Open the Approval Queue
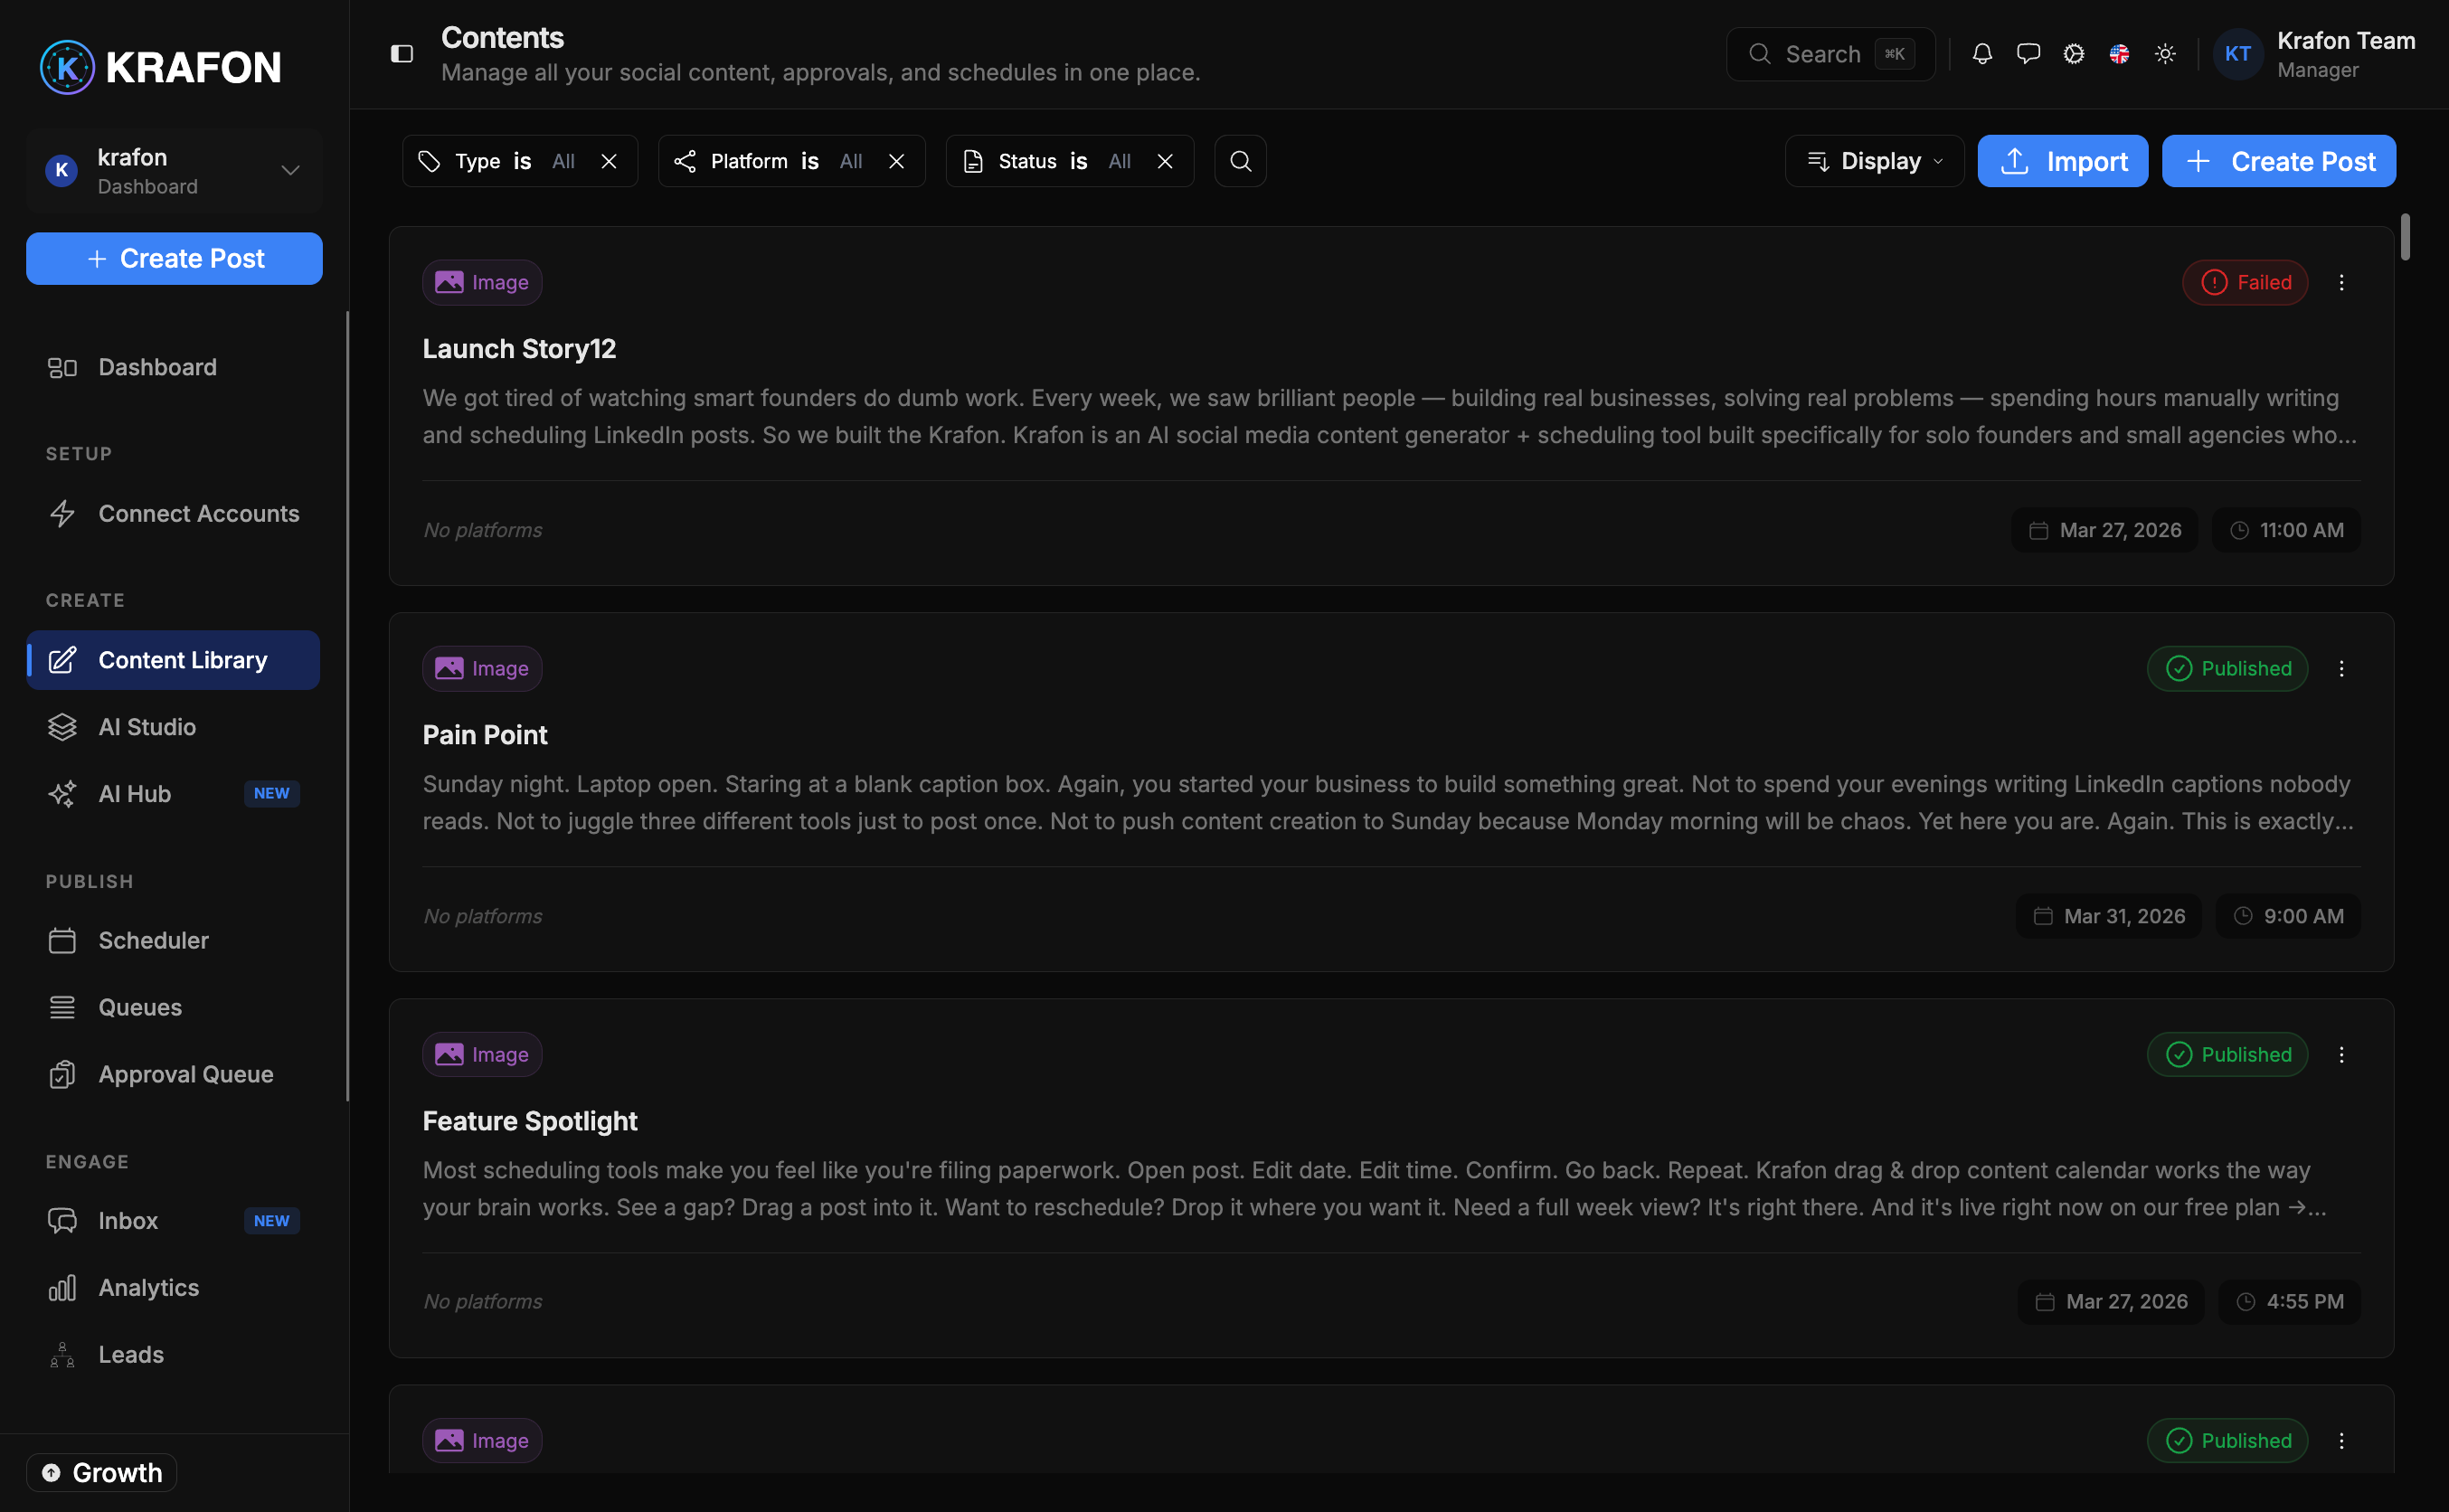Image resolution: width=2449 pixels, height=1512 pixels. (x=173, y=1075)
